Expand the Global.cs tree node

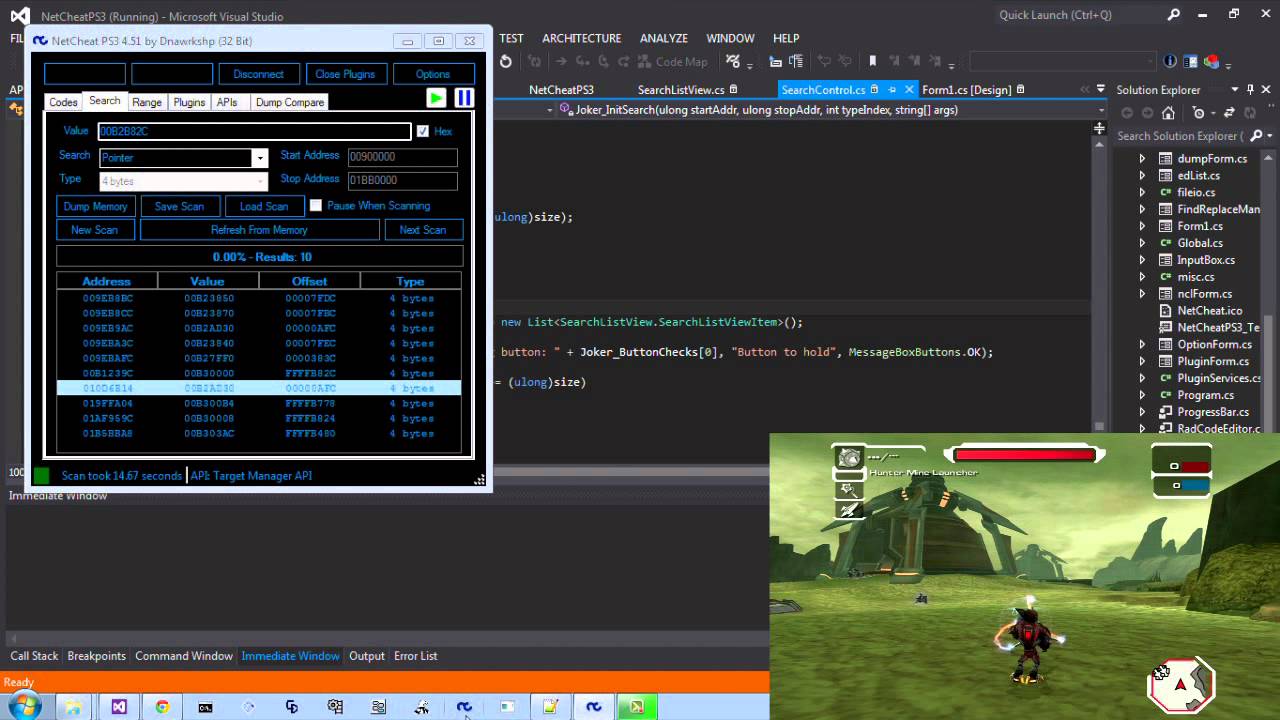point(1142,243)
